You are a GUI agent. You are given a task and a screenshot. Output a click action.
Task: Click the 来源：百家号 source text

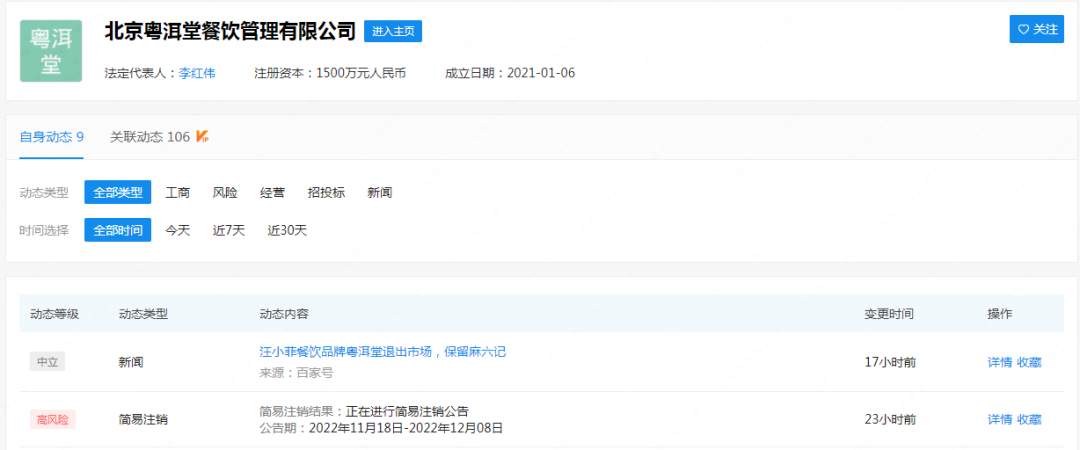pos(296,373)
